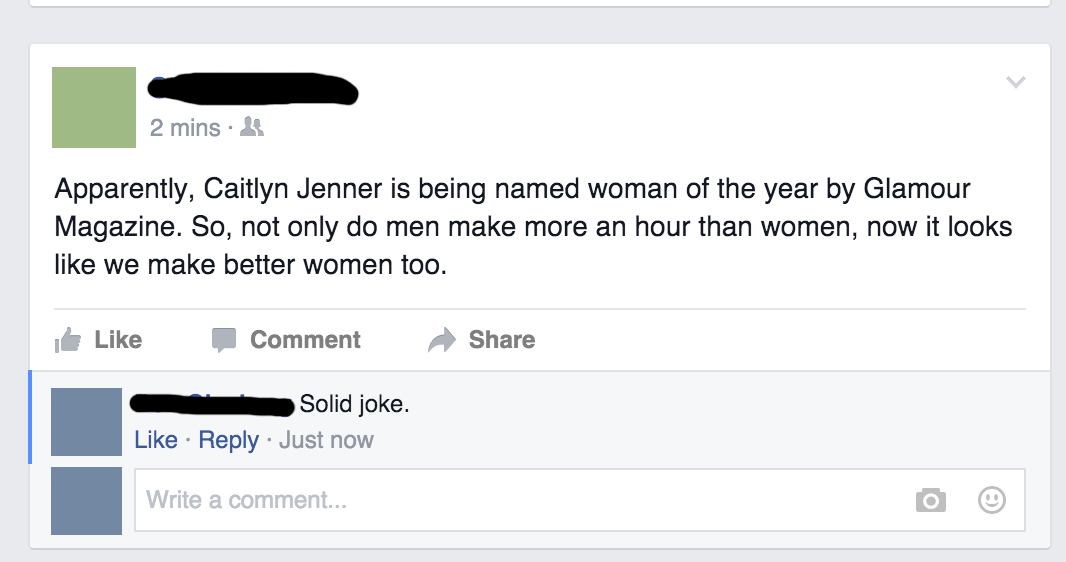This screenshot has height=562, width=1066.
Task: Focus the "Write a comment..." field
Action: tap(520, 500)
